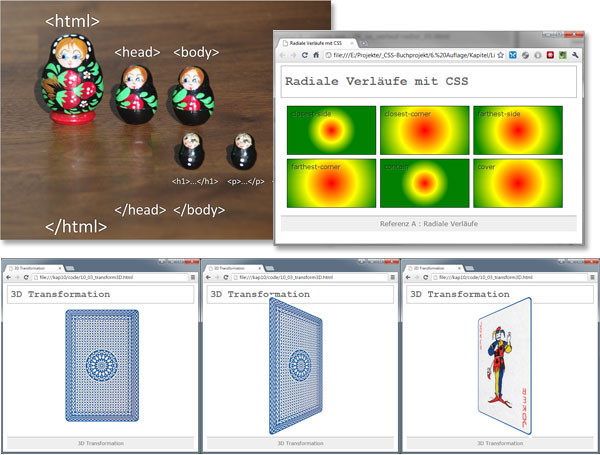Screen dimensions: 600x455
Task: Click the red extension icon in the toolbar
Action: tap(550, 55)
